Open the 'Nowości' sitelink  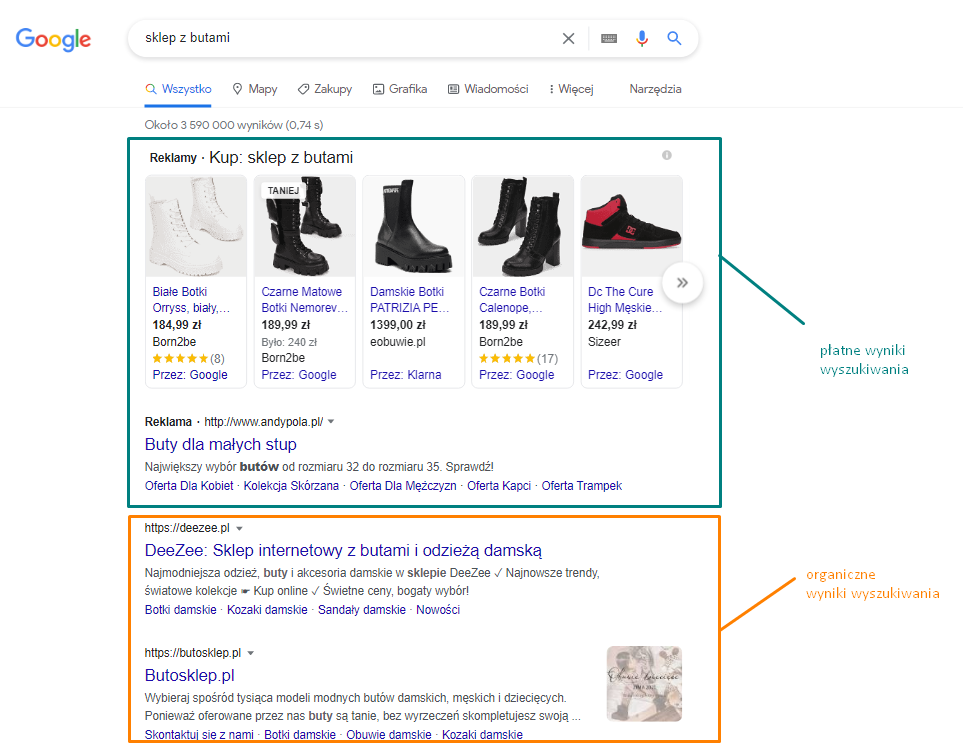click(x=438, y=610)
